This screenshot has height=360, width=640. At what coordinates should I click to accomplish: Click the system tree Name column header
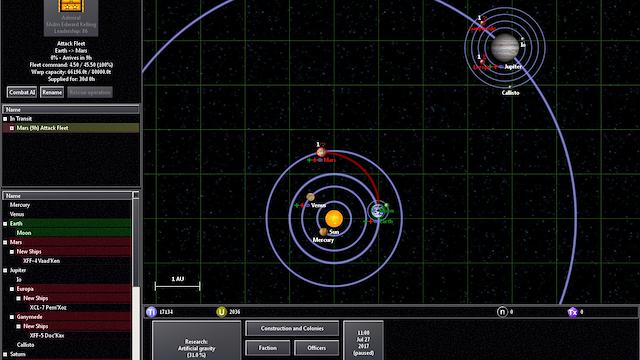pyautogui.click(x=68, y=196)
